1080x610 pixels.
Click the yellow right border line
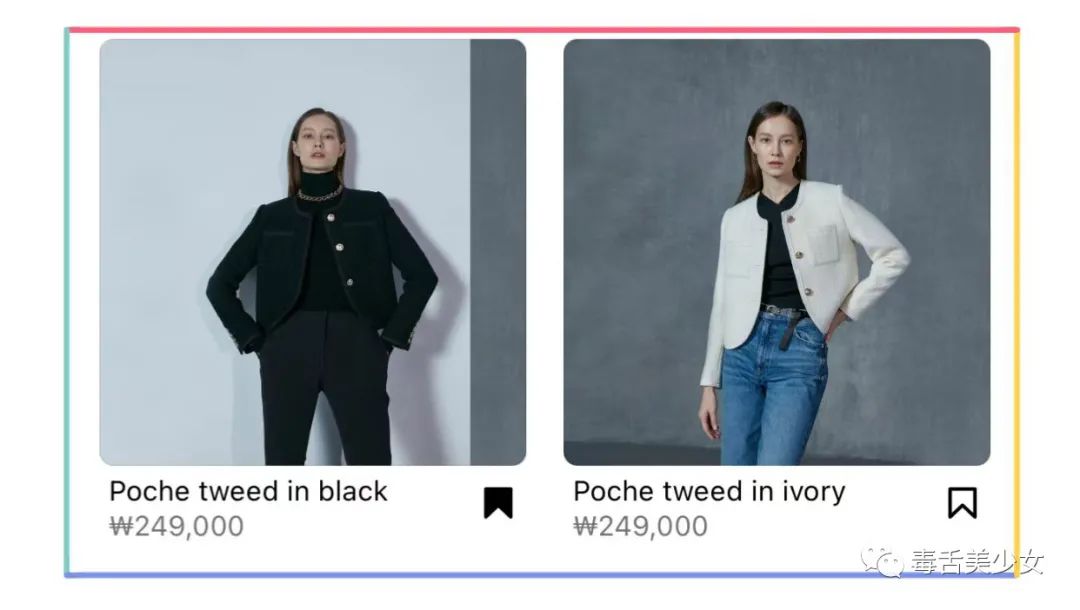coord(1017,302)
